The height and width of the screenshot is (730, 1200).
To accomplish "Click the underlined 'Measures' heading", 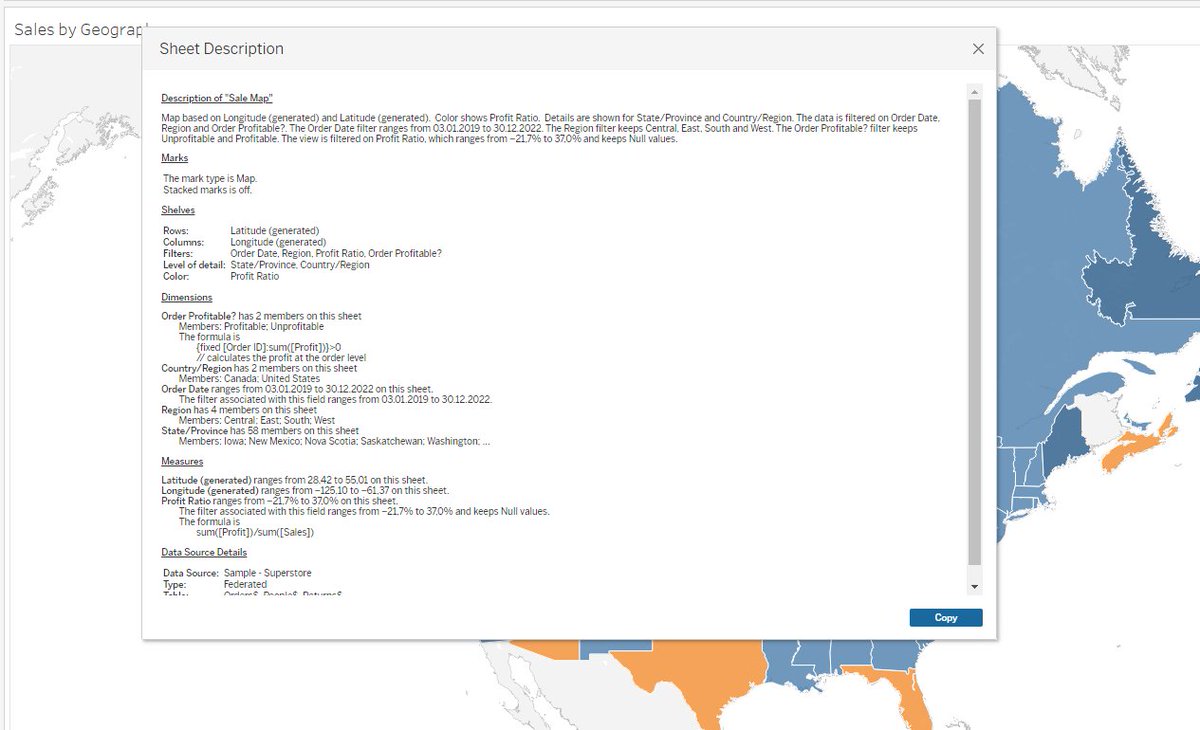I will (182, 461).
